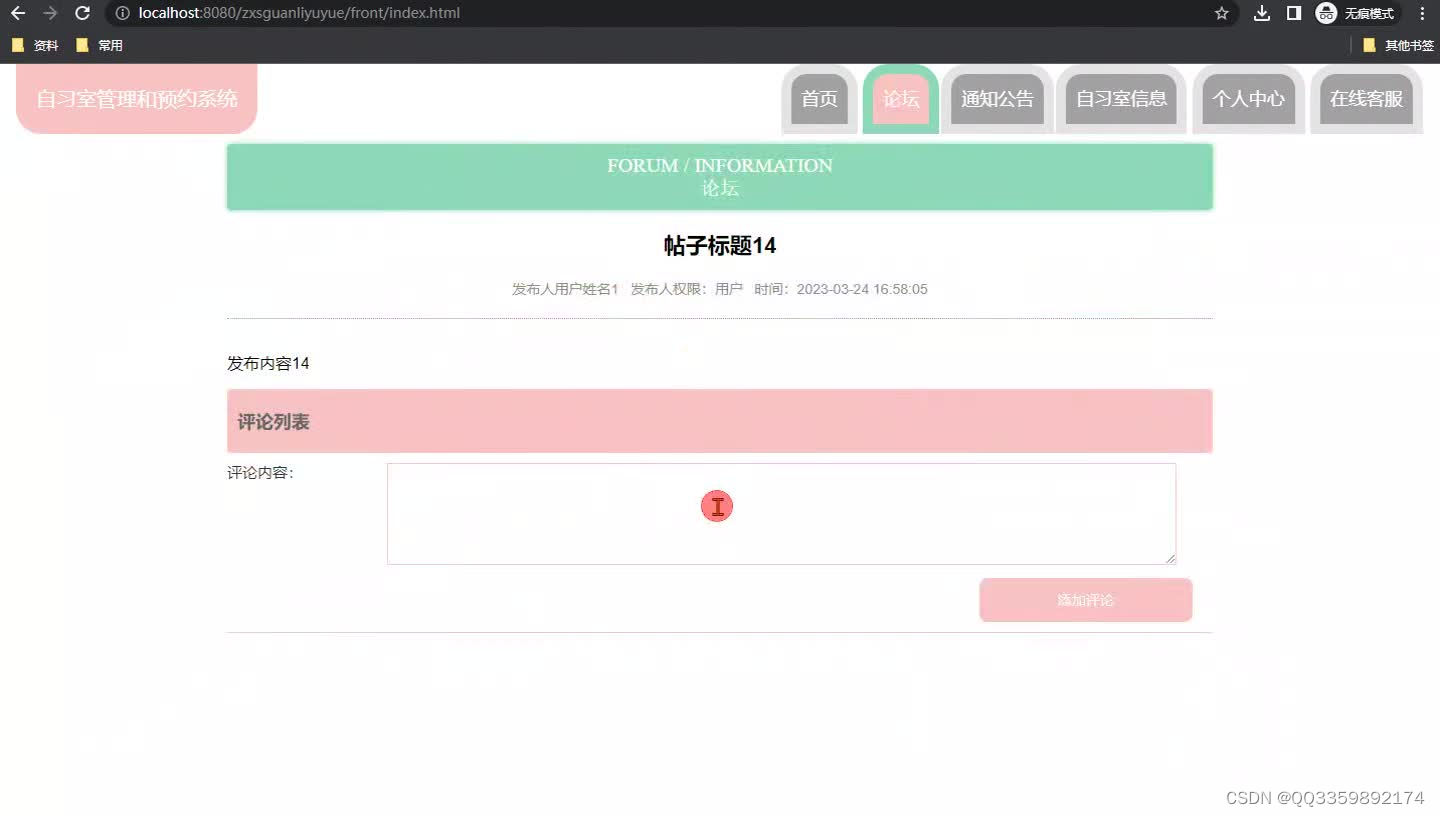Image resolution: width=1440 pixels, height=816 pixels.
Task: Click the FORUM / INFORMATION banner heading
Action: point(720,165)
